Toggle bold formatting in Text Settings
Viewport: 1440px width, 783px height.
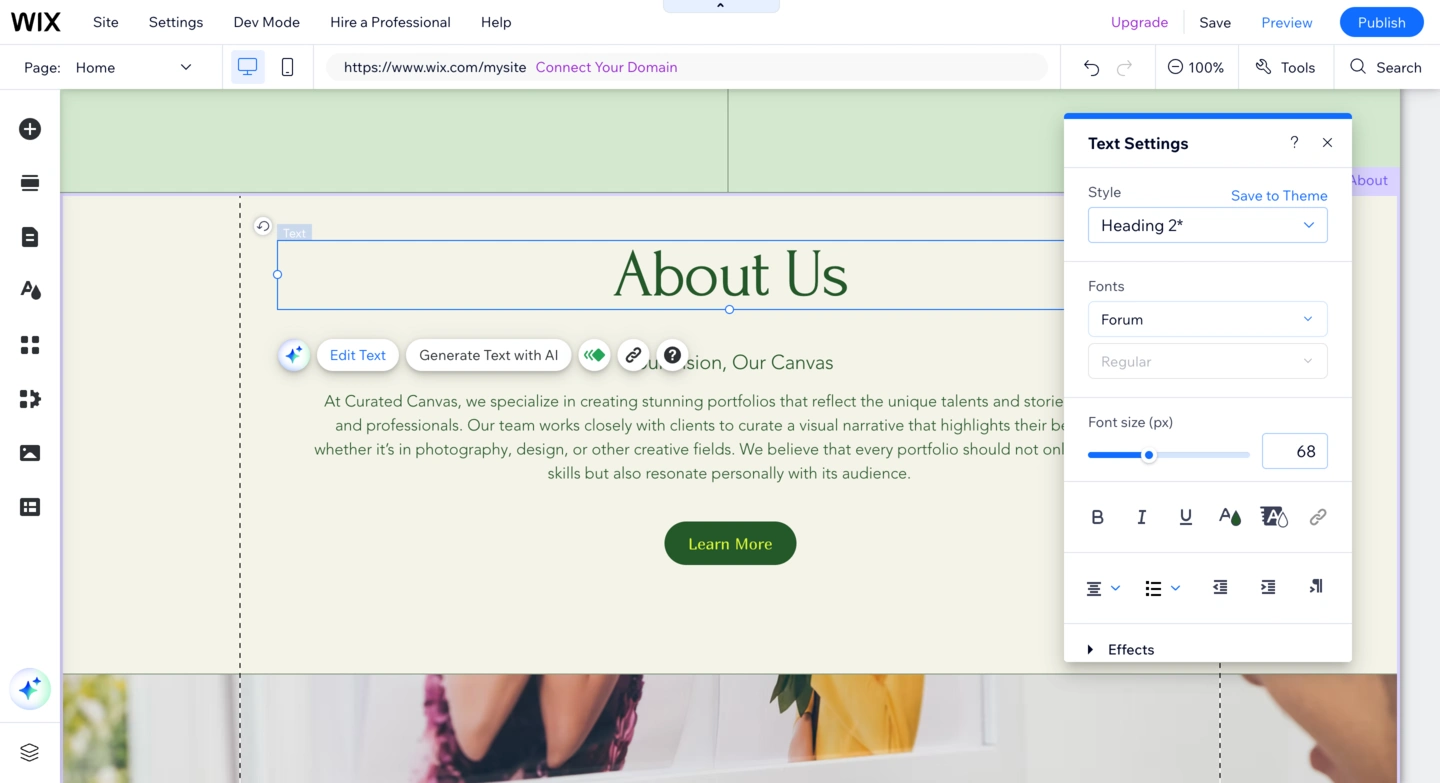pyautogui.click(x=1097, y=516)
